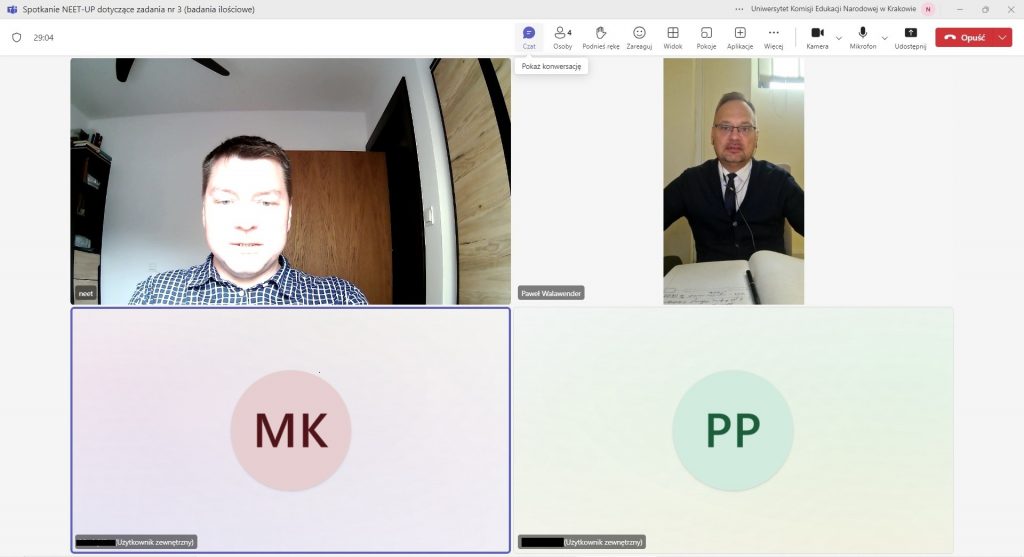This screenshot has height=557, width=1024.
Task: Open Pokoje breakout rooms
Action: [x=706, y=37]
